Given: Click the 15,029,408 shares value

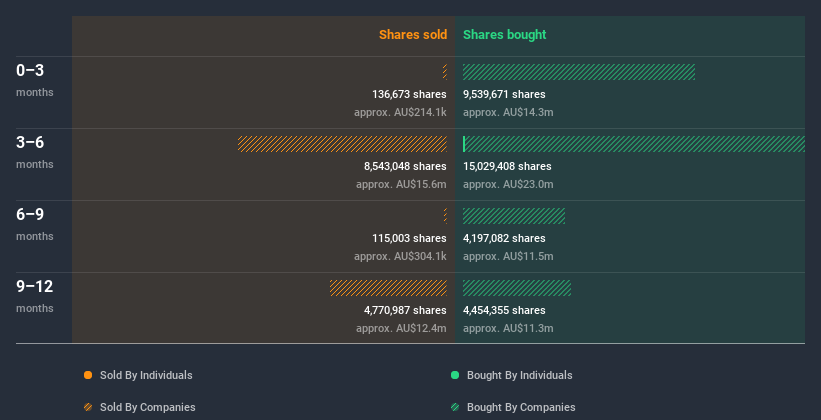Looking at the screenshot, I should tap(507, 166).
